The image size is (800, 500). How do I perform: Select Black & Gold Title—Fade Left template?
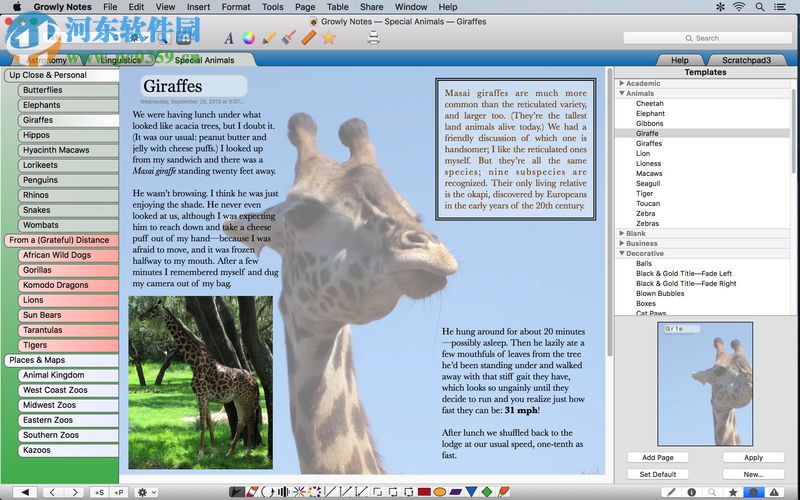pyautogui.click(x=684, y=273)
